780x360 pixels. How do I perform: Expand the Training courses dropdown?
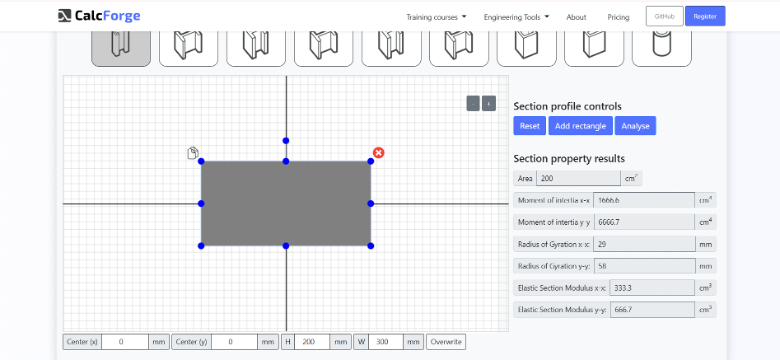click(436, 17)
